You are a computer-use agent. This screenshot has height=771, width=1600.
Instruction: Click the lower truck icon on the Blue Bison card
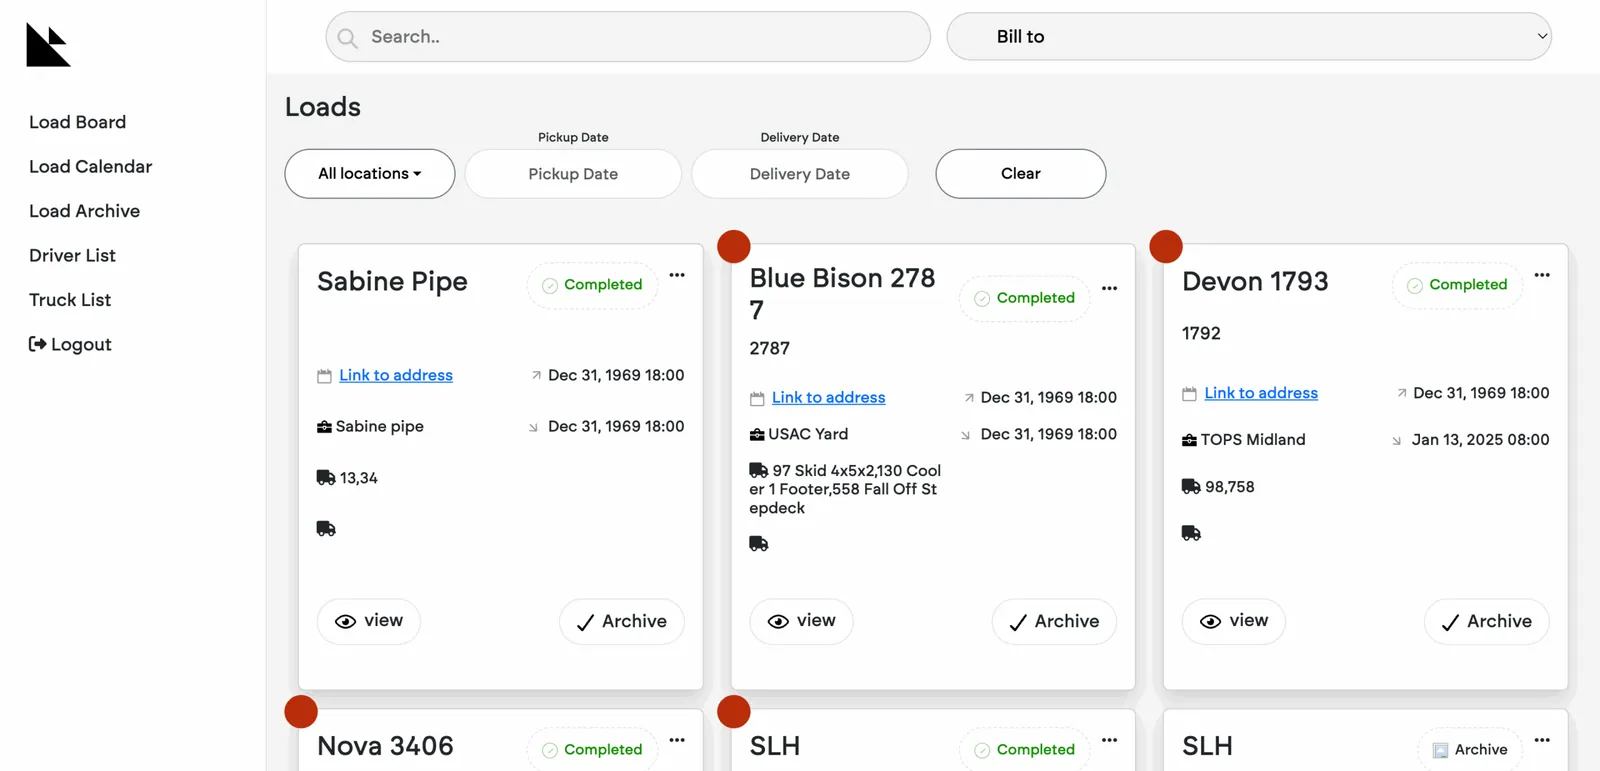[759, 544]
